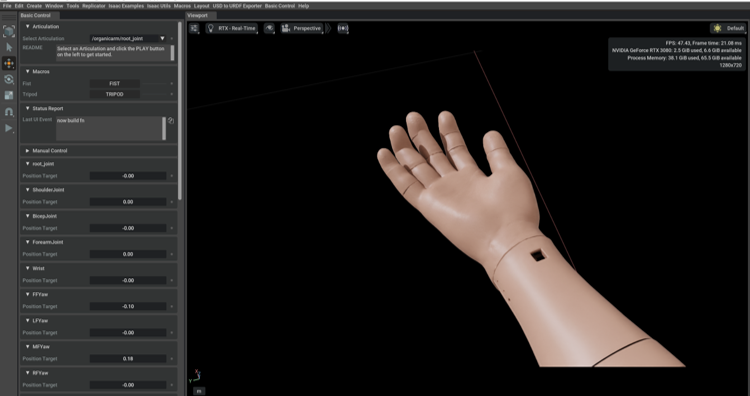
Task: Open the Create menu
Action: tap(34, 6)
